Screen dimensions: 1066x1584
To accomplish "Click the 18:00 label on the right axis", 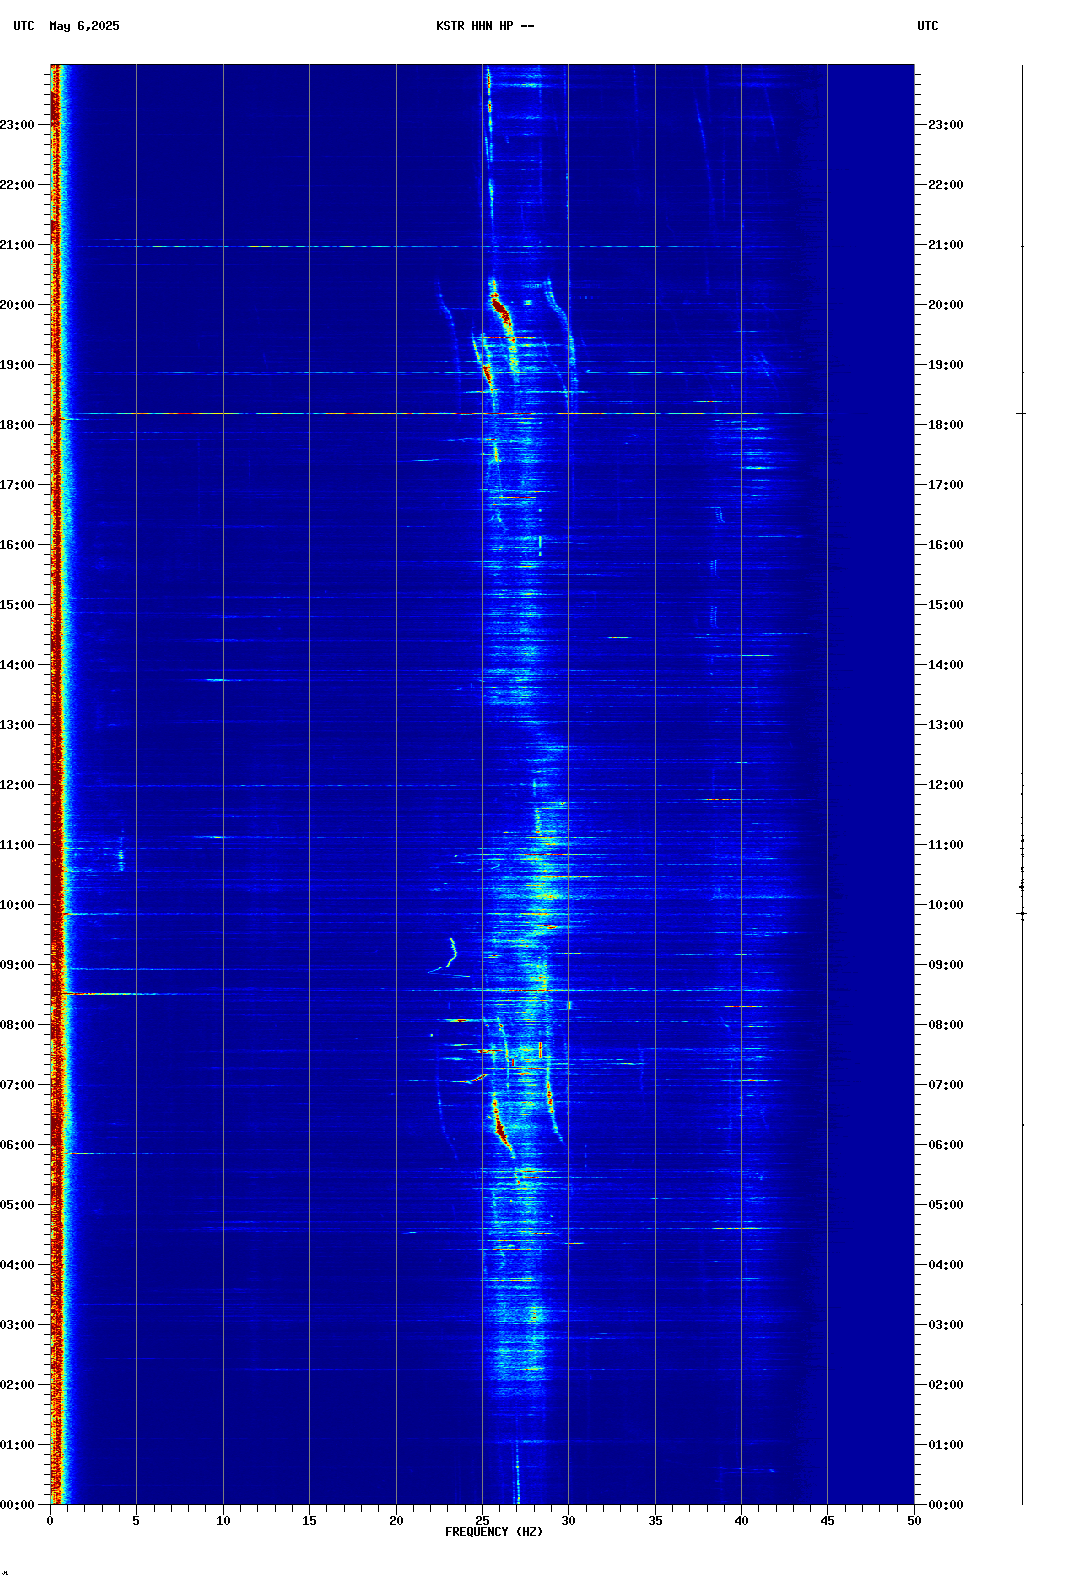I will (x=946, y=425).
